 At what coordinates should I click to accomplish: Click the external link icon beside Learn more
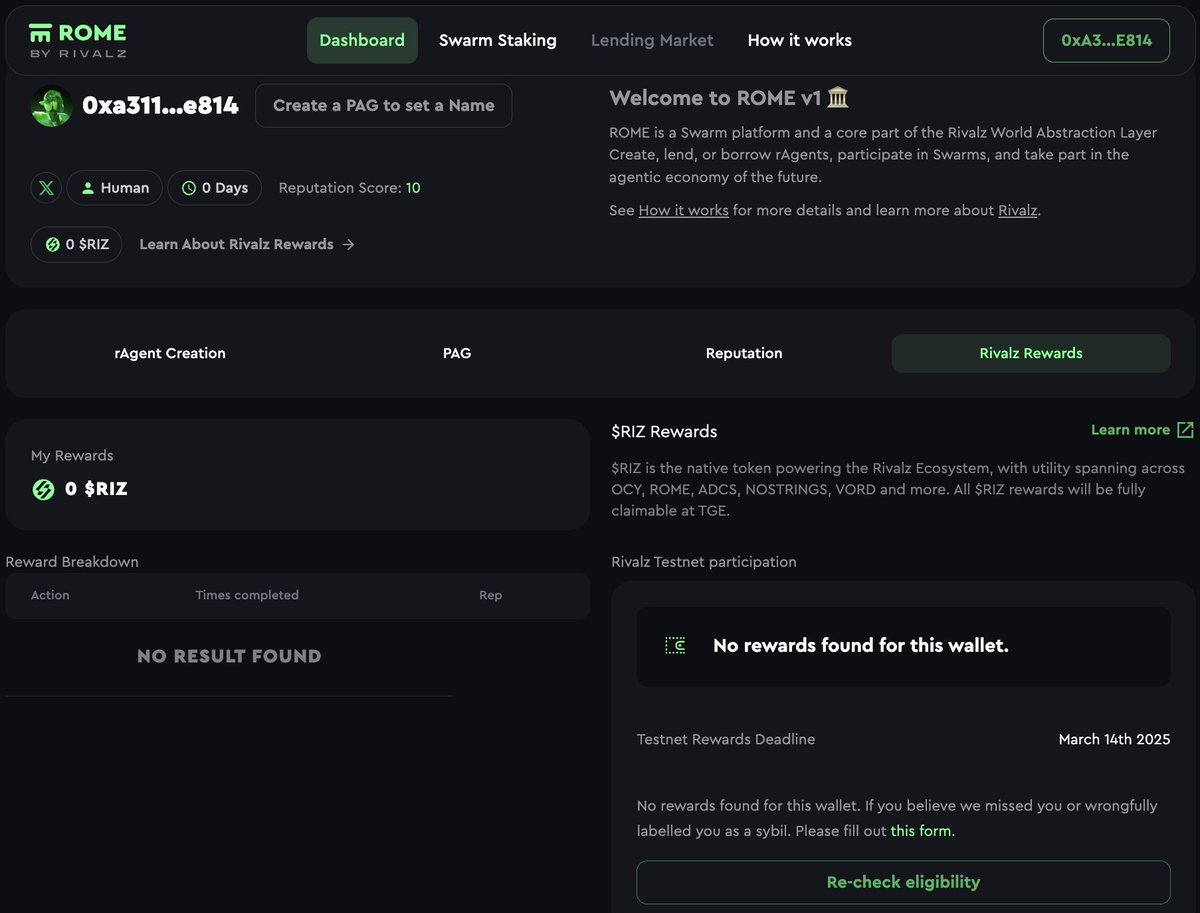click(1185, 430)
